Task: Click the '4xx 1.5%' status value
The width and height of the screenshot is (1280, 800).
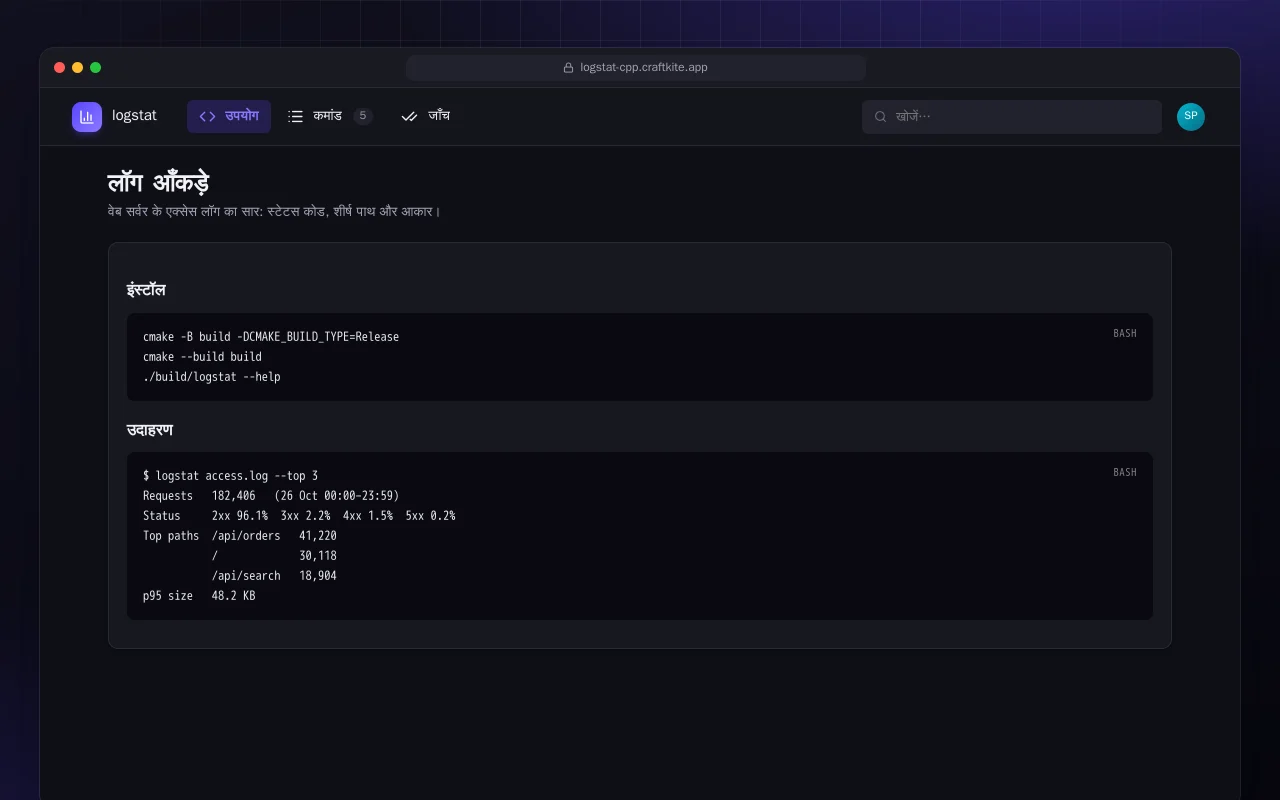Action: (x=368, y=516)
